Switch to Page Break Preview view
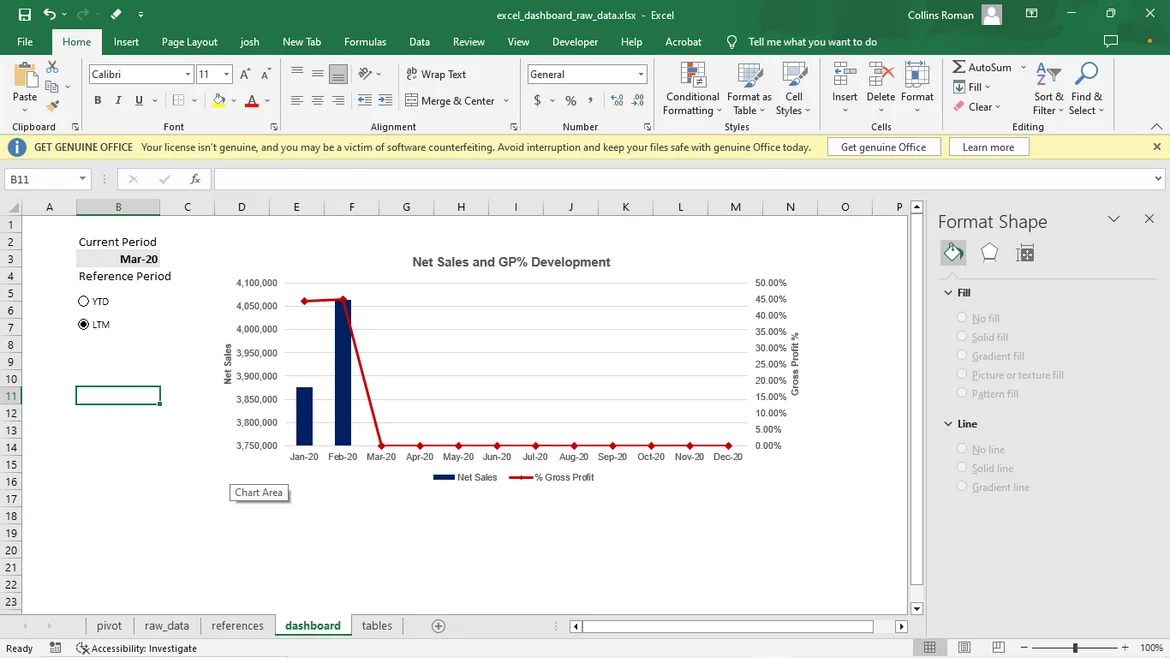The image size is (1170, 658). pyautogui.click(x=998, y=648)
